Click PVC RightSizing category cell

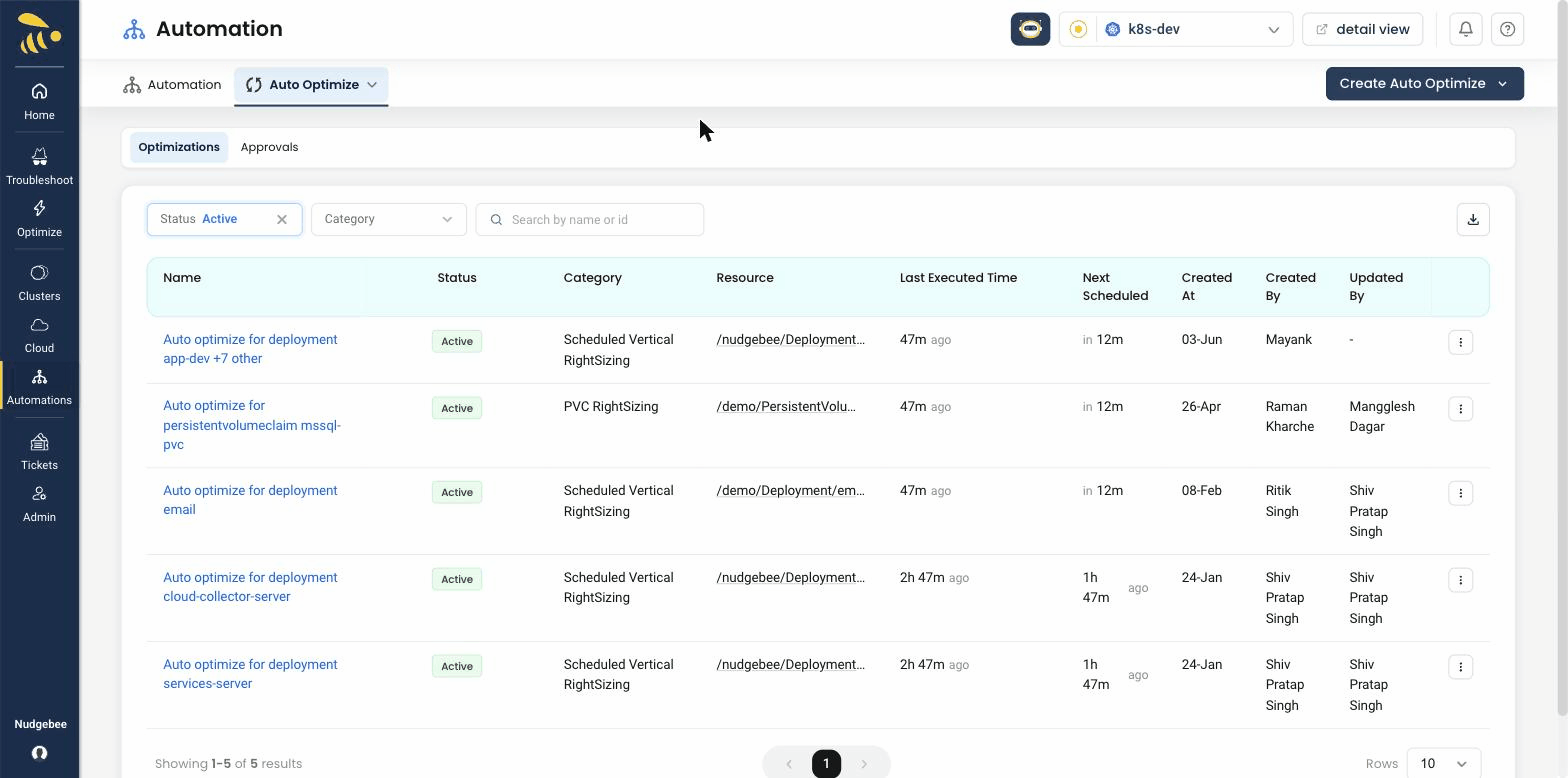point(611,407)
